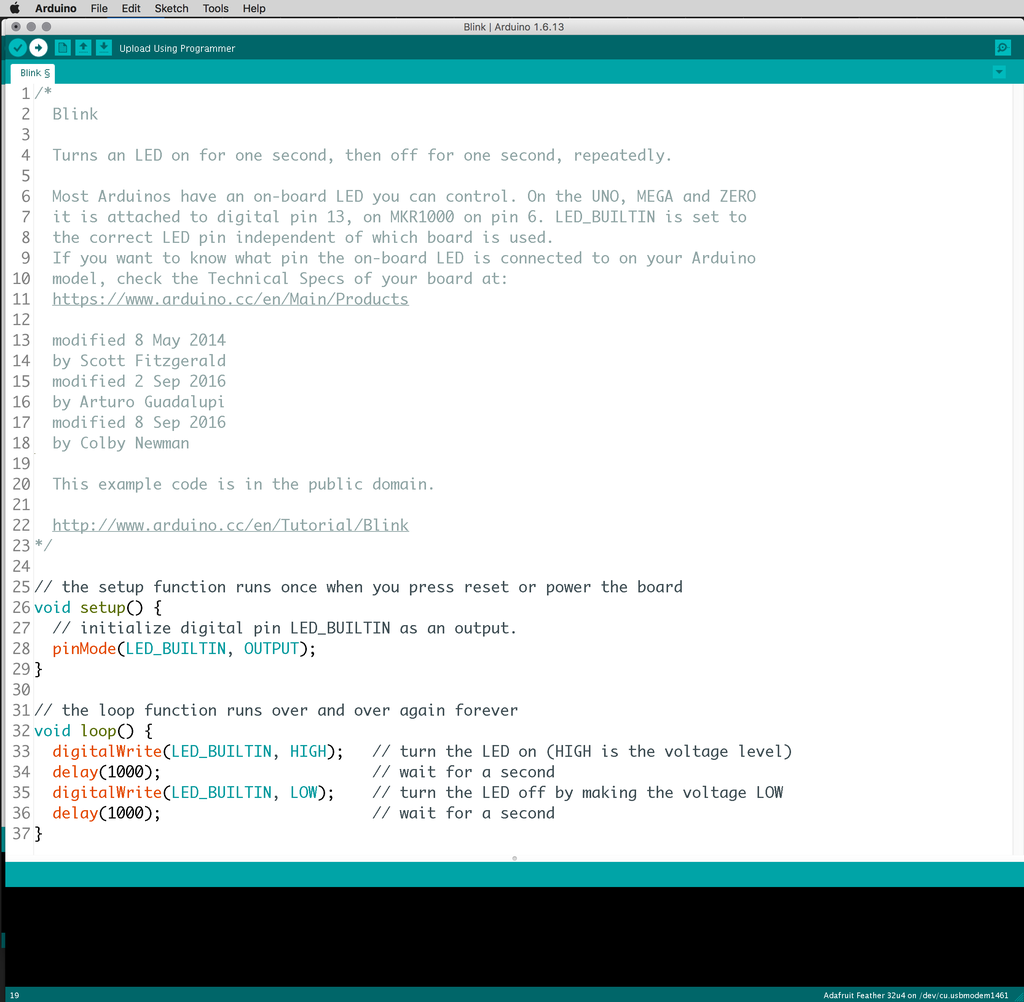Screen dimensions: 1024x1002
Task: Click the 'by Scott Fitzgerald' comment line
Action: [139, 361]
